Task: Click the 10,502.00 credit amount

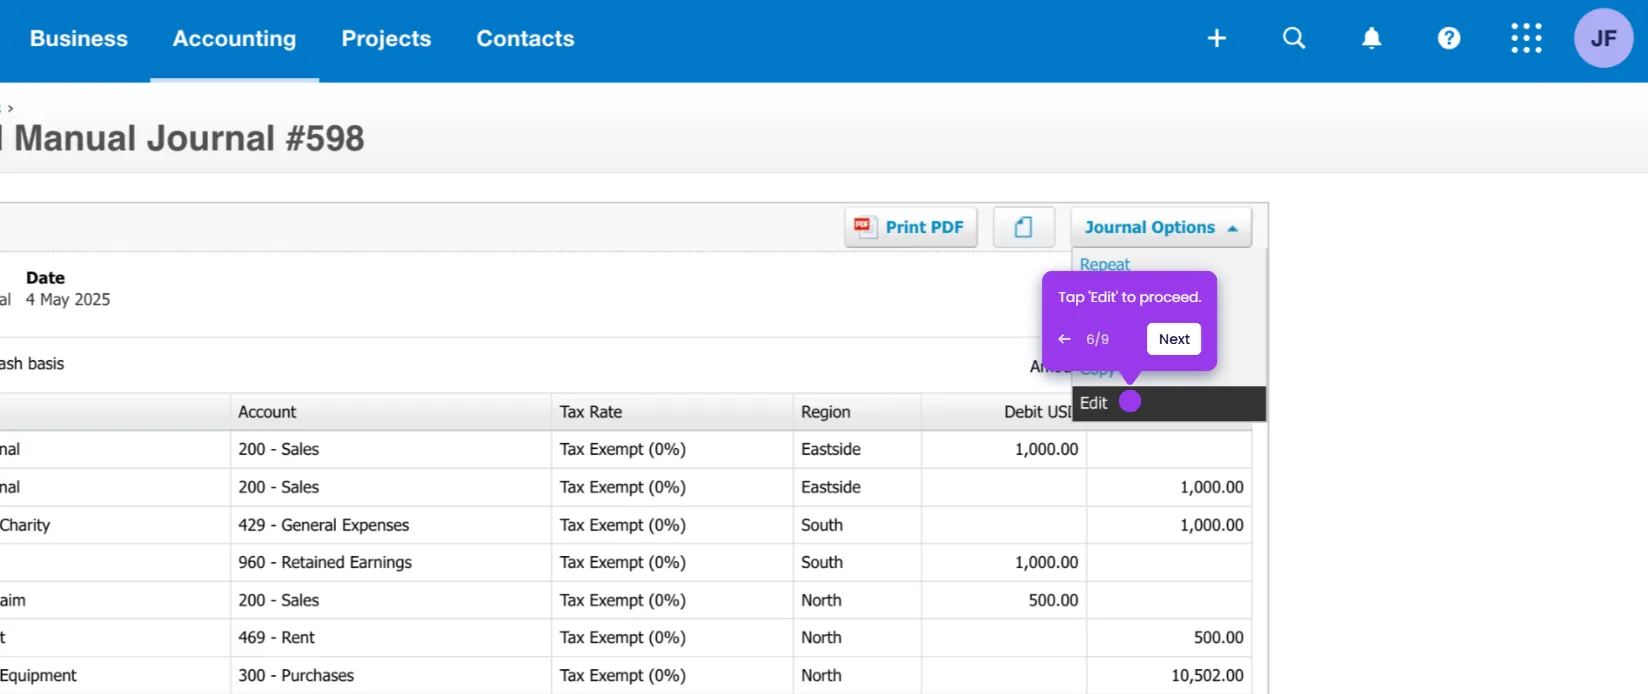Action: tap(1207, 675)
